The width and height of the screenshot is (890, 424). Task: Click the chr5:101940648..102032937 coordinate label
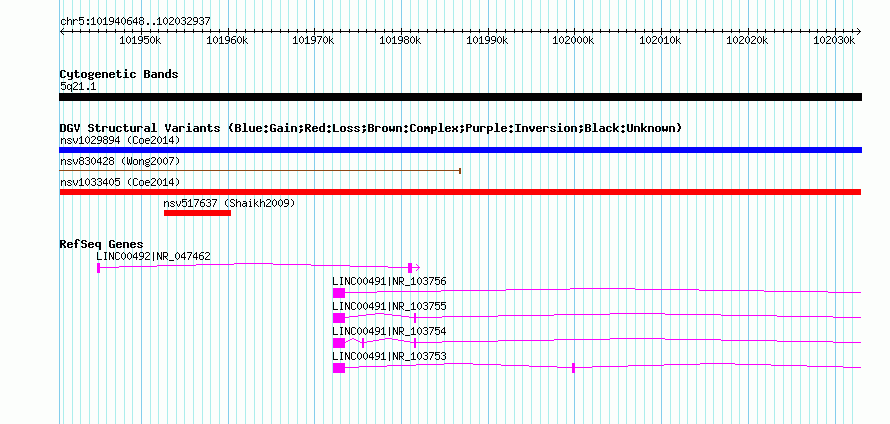click(135, 21)
